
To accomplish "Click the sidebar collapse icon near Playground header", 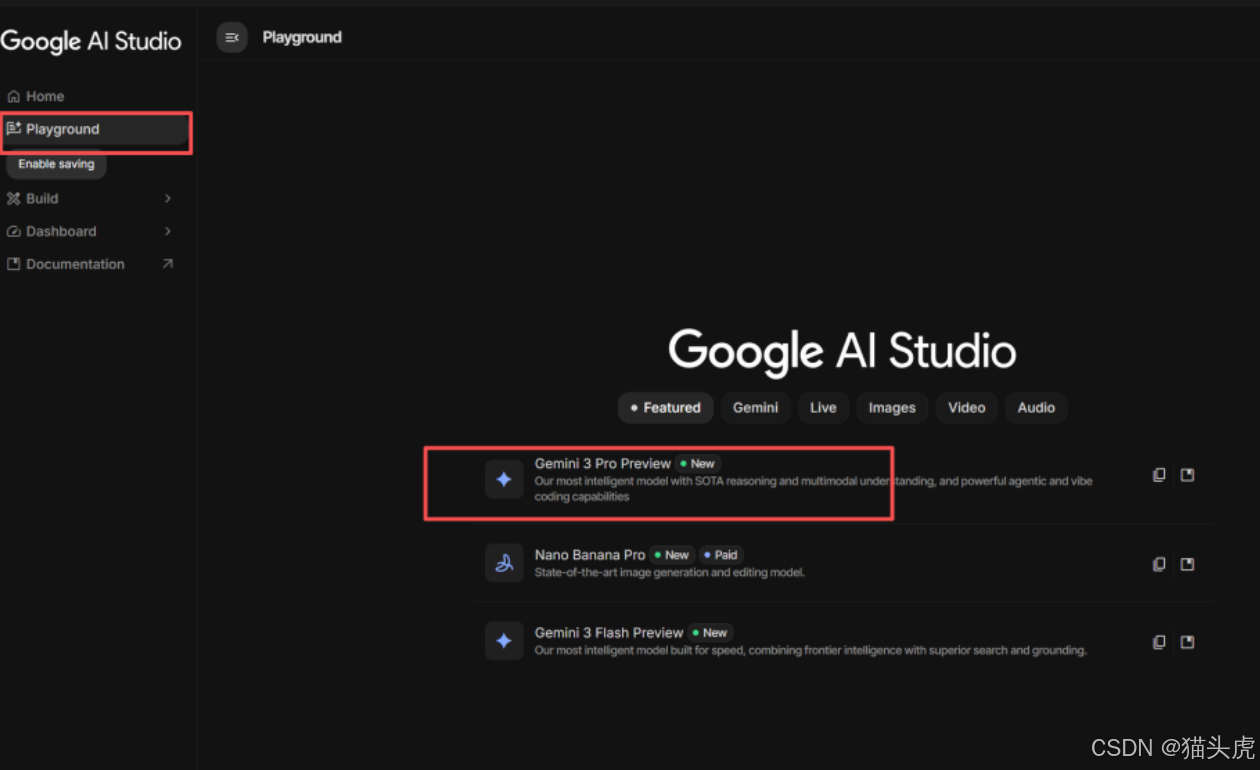I will [231, 37].
